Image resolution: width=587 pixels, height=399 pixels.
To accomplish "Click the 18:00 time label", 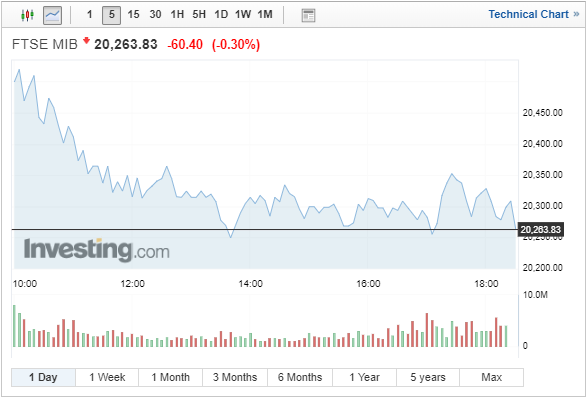I will pyautogui.click(x=486, y=284).
